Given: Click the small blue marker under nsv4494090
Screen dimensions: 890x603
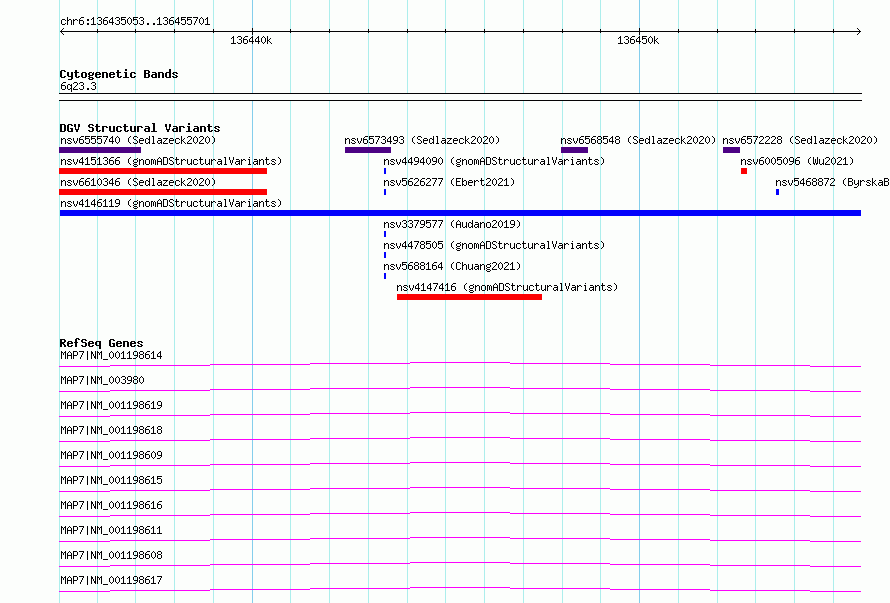Looking at the screenshot, I should click(x=385, y=171).
